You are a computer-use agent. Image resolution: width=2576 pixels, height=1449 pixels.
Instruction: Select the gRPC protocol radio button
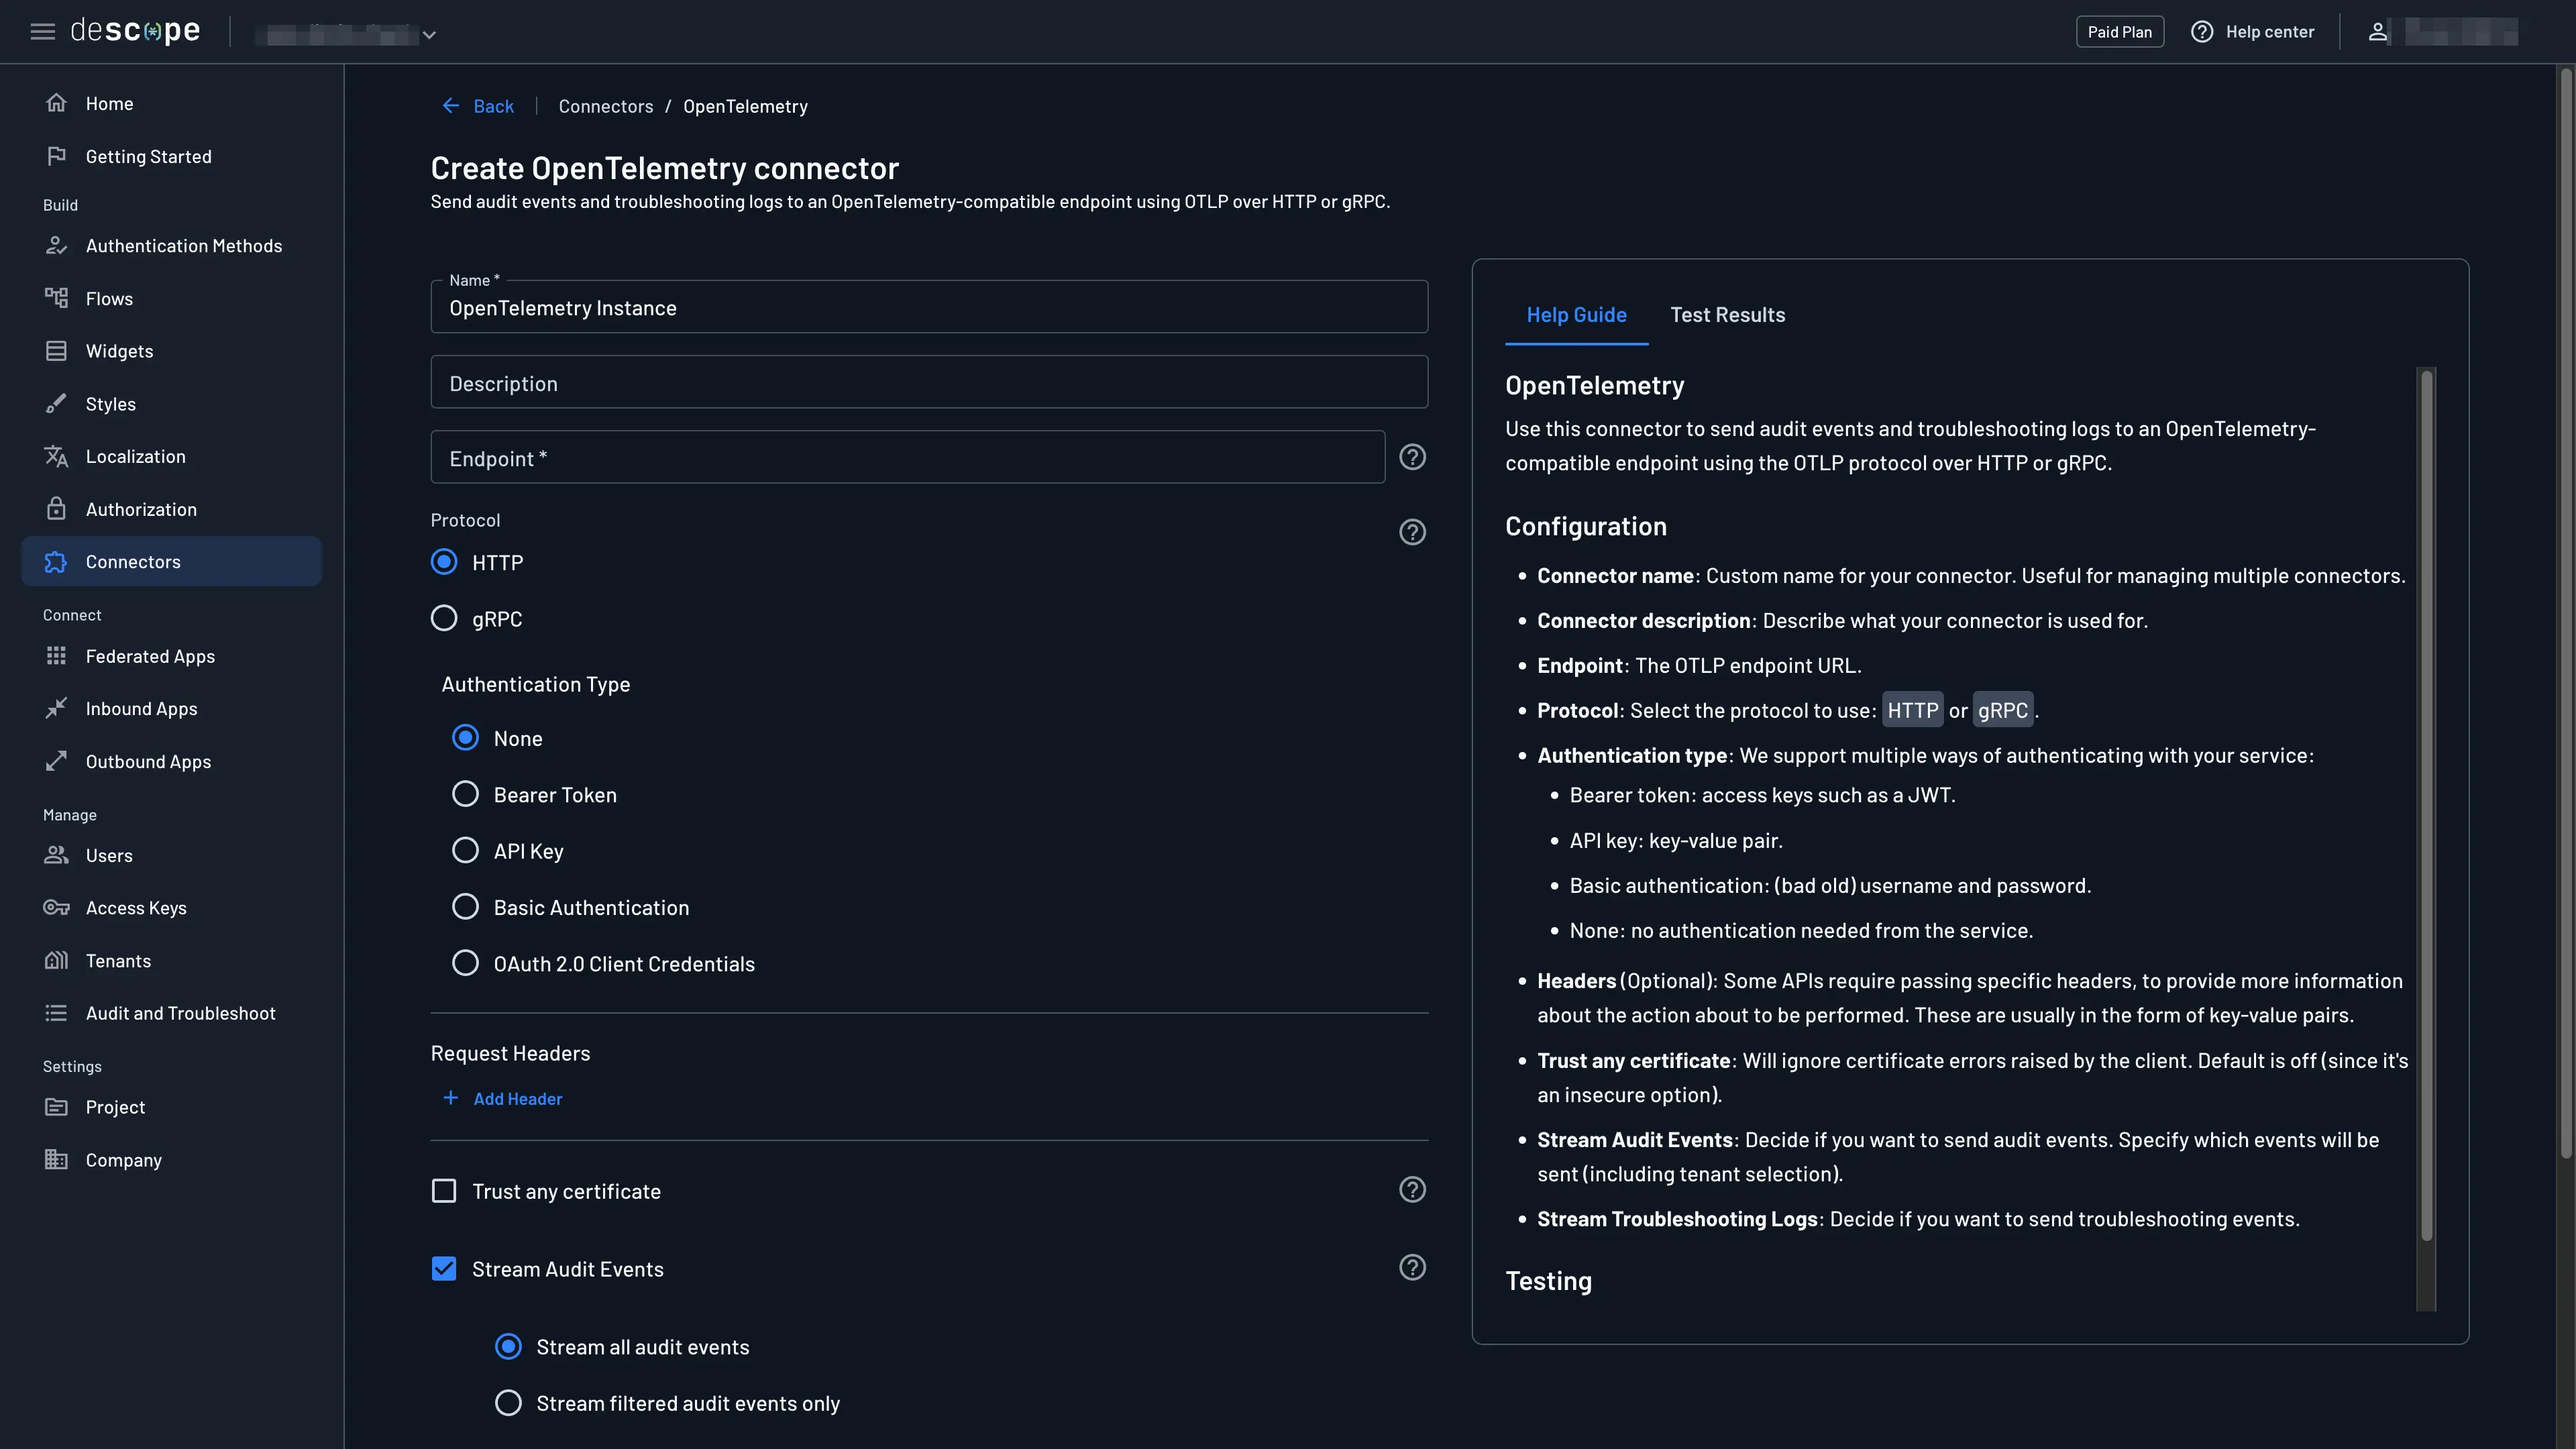click(444, 618)
